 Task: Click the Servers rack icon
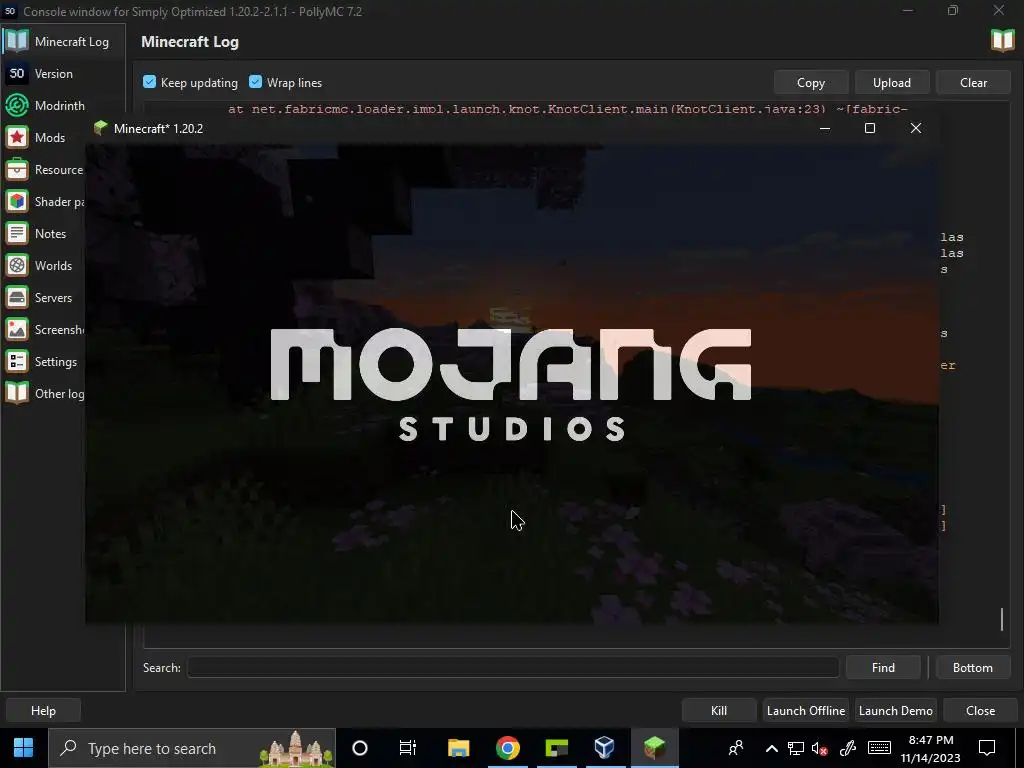[17, 297]
